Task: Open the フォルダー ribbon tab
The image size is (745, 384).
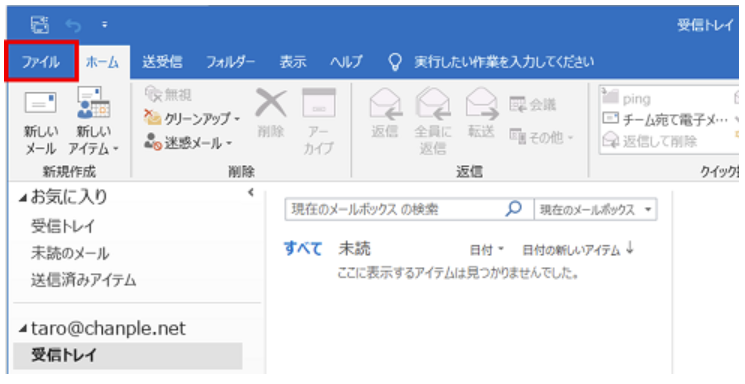Action: point(230,62)
